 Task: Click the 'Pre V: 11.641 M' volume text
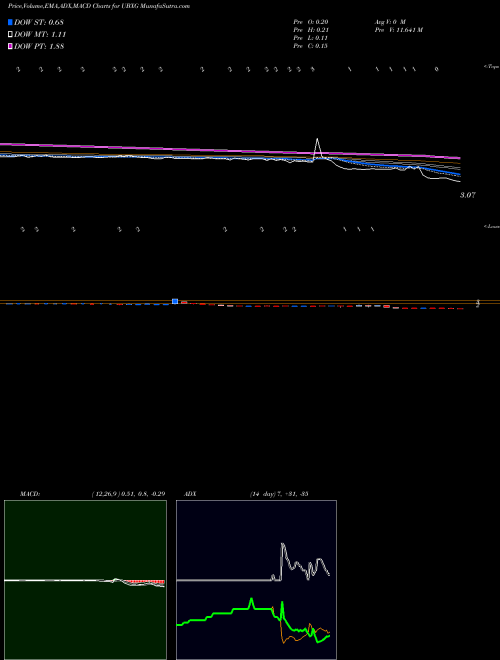398,30
